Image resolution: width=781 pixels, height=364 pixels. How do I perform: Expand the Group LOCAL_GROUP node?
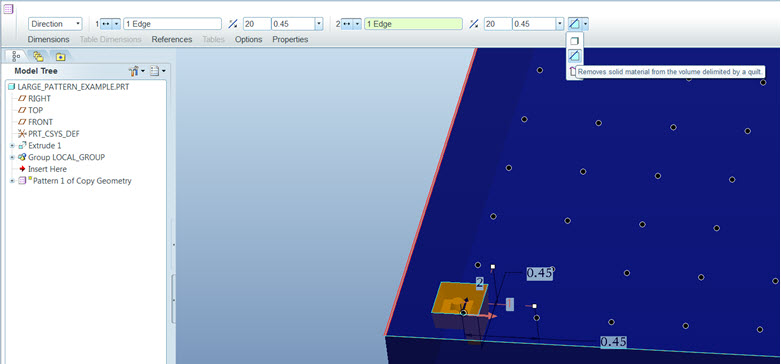click(12, 157)
